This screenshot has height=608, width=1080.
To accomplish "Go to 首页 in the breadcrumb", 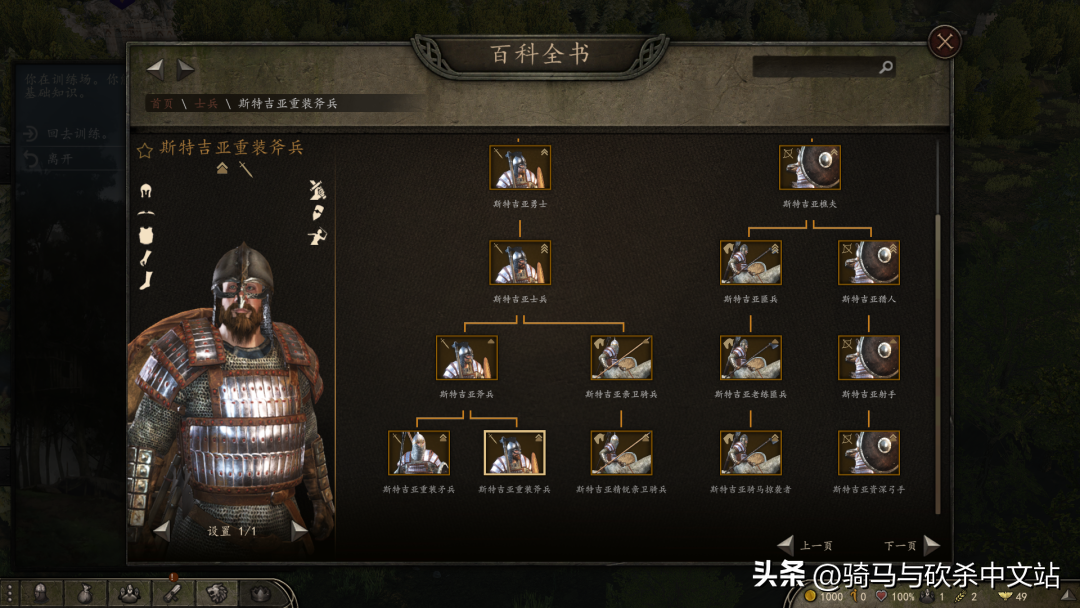I will 162,103.
